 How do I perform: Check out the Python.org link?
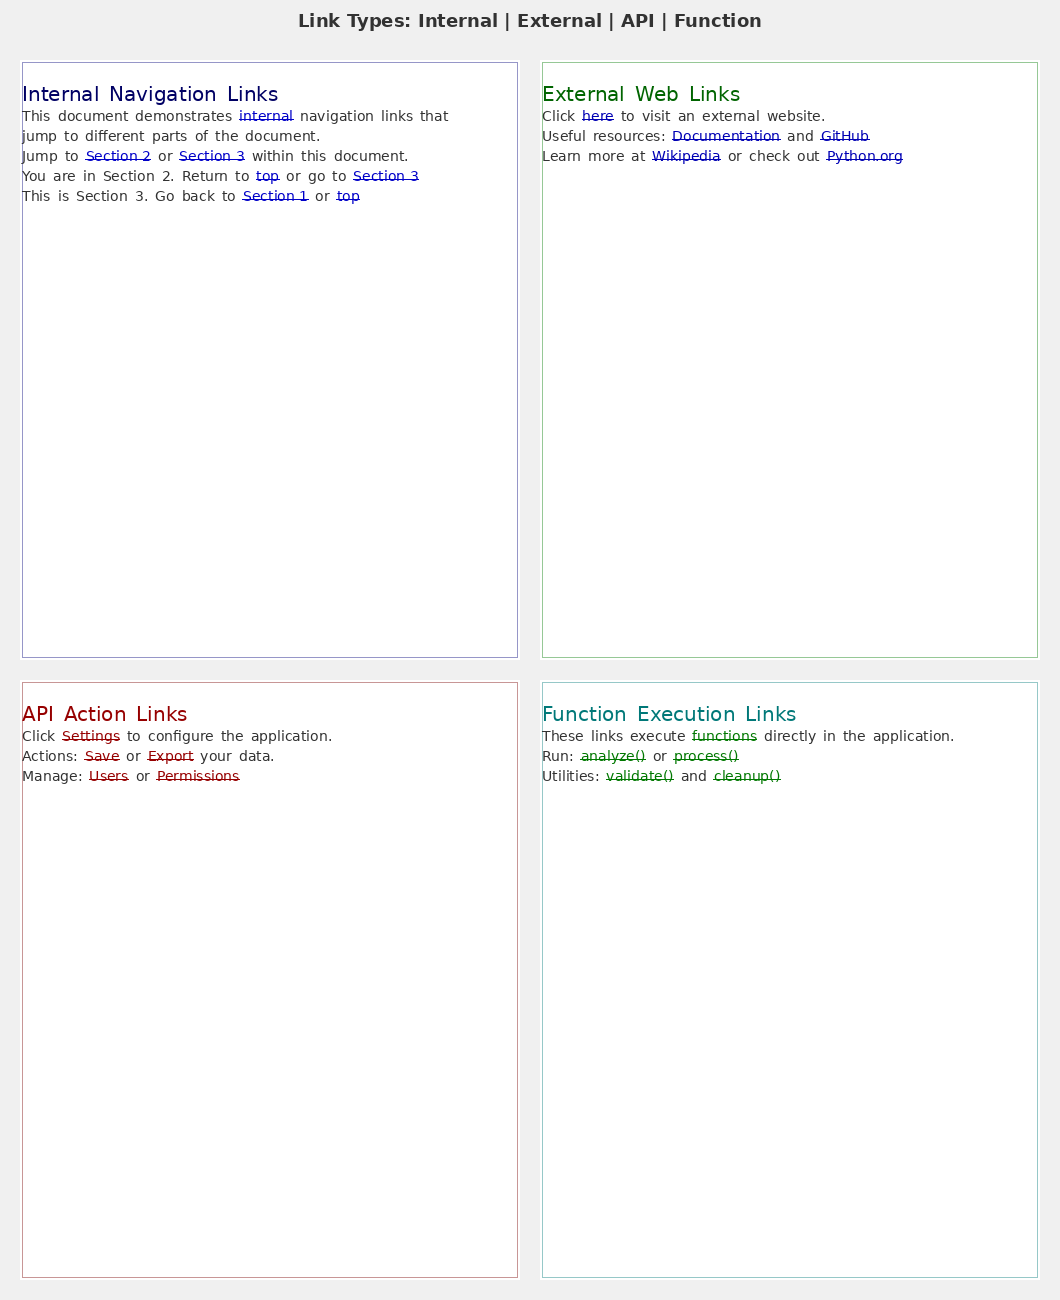click(x=863, y=156)
